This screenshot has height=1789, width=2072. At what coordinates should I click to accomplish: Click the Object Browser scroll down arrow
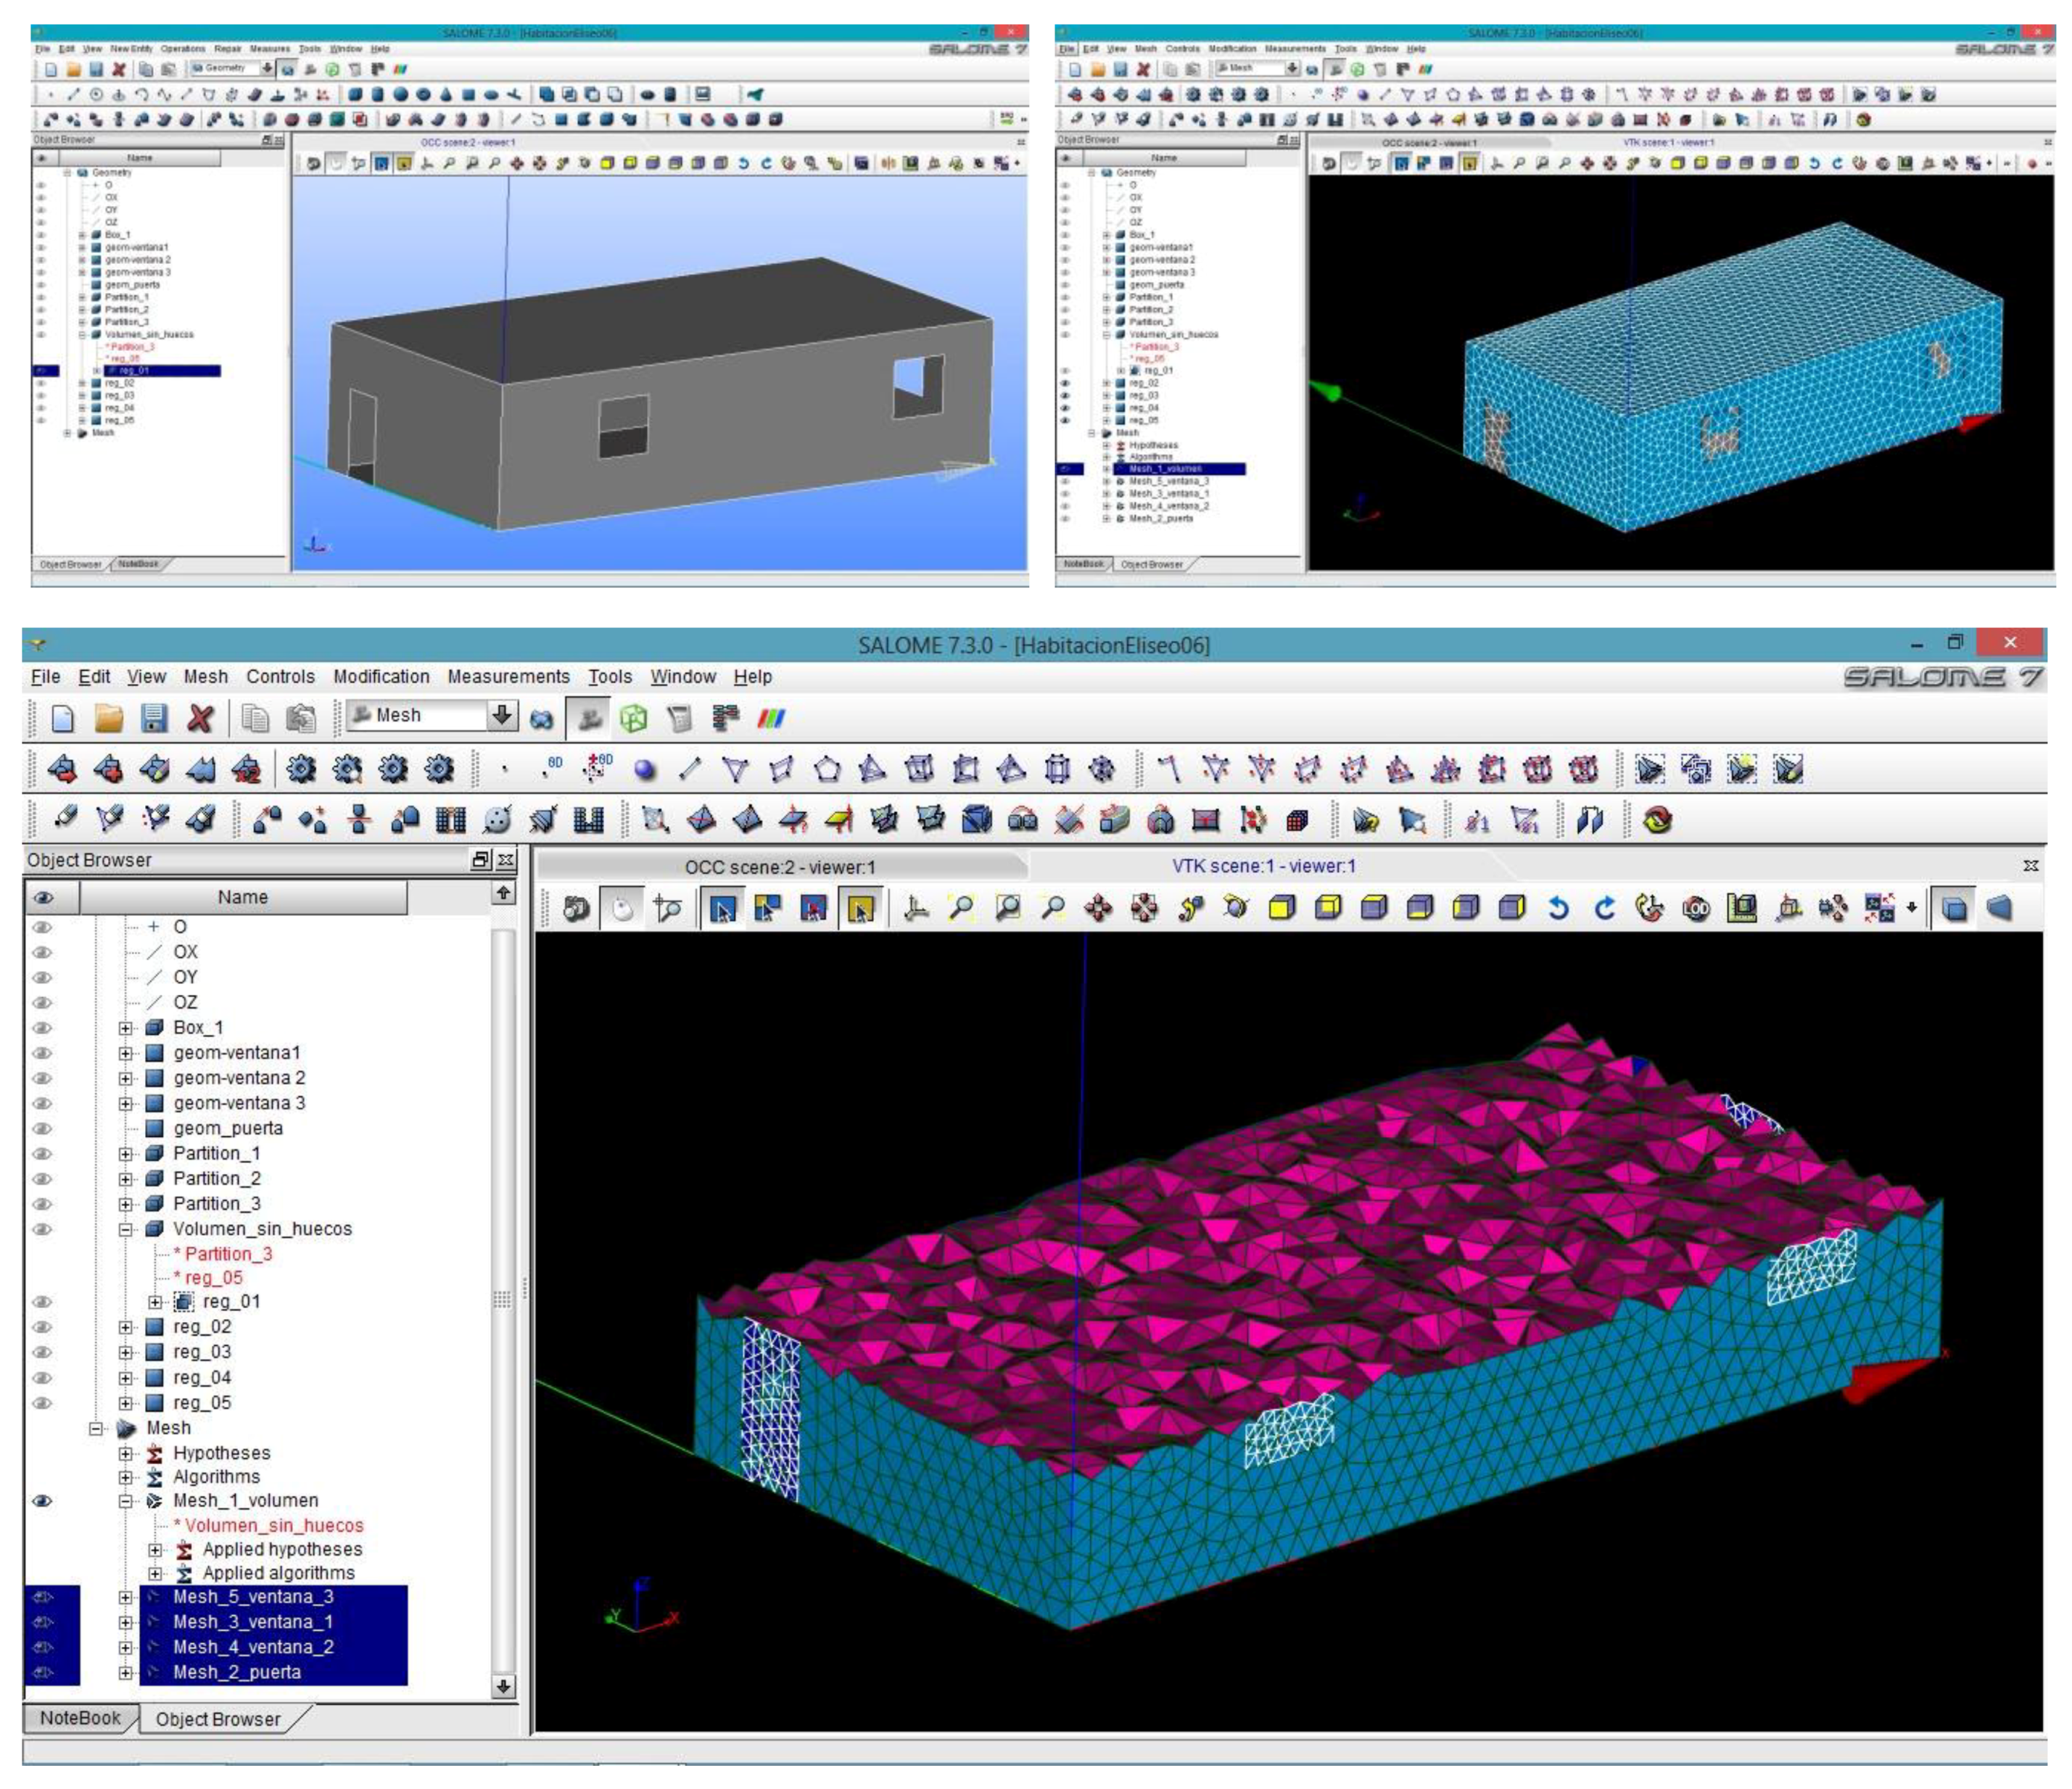coord(504,1686)
